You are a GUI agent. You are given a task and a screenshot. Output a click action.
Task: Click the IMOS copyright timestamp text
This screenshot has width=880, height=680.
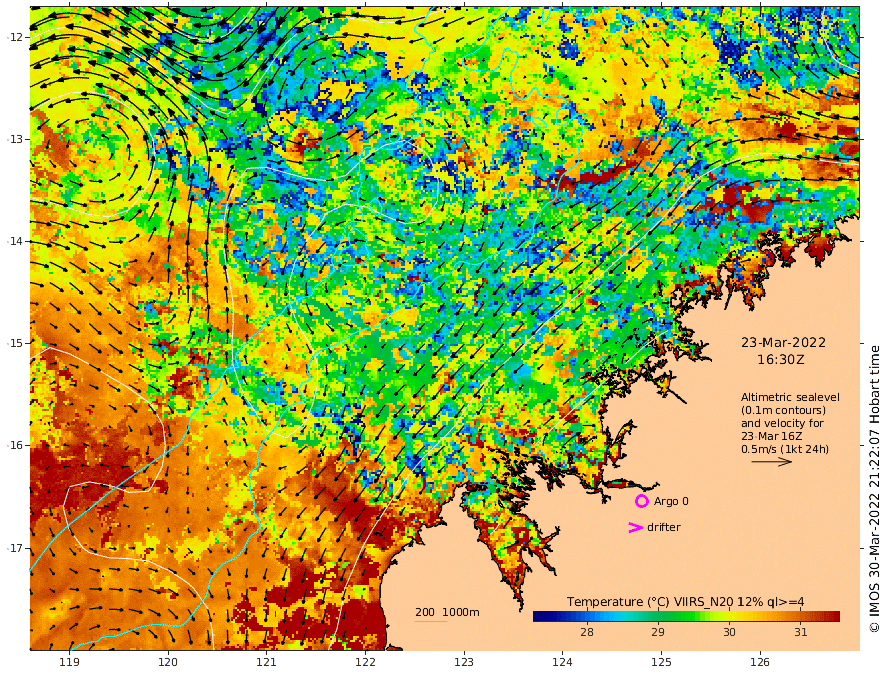(x=874, y=489)
